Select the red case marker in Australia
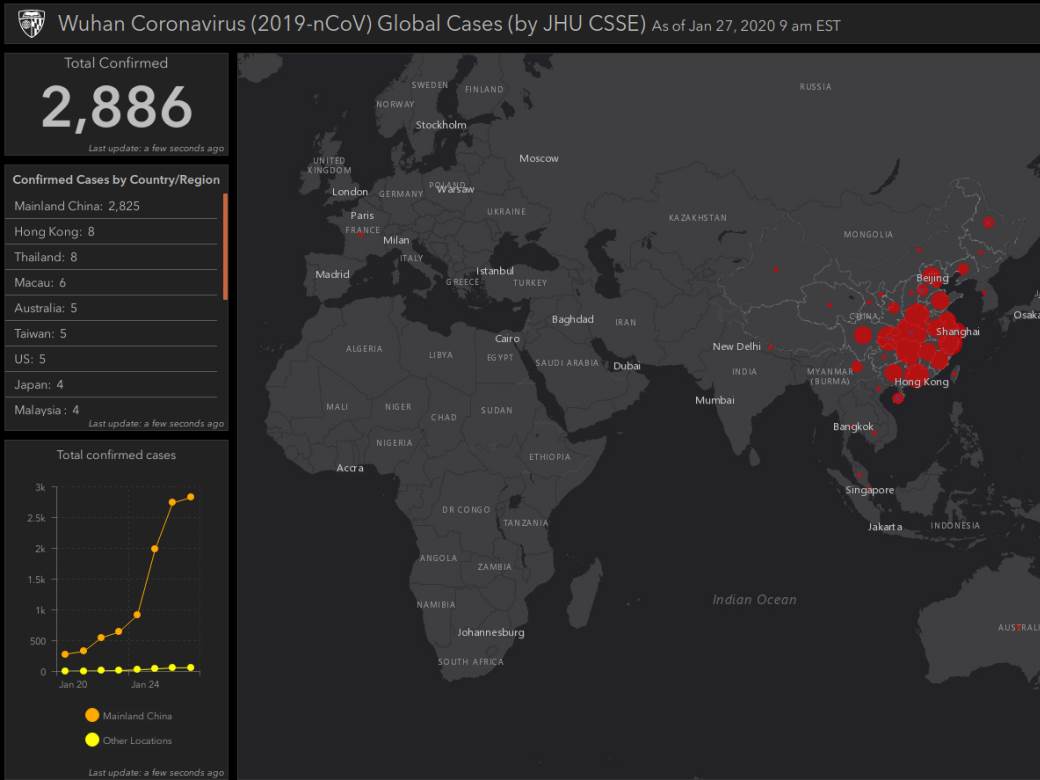This screenshot has width=1040, height=780. tap(1018, 628)
